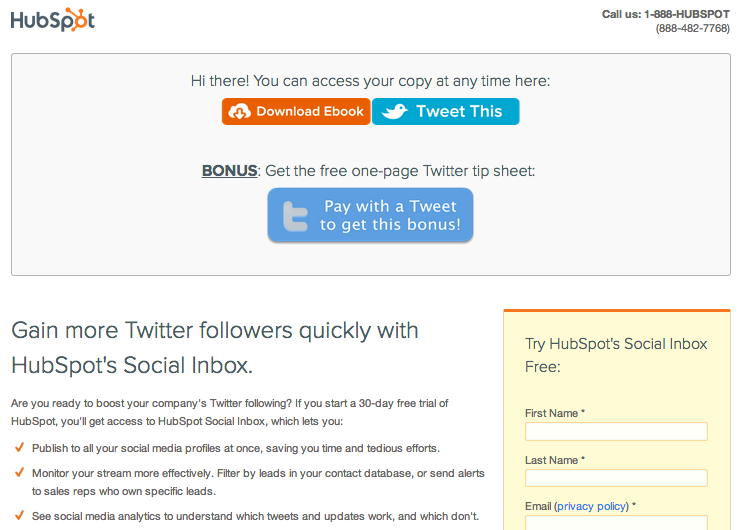Image resolution: width=746 pixels, height=530 pixels.
Task: Click the orange checkmark beside Publish to all profiles
Action: [x=20, y=447]
